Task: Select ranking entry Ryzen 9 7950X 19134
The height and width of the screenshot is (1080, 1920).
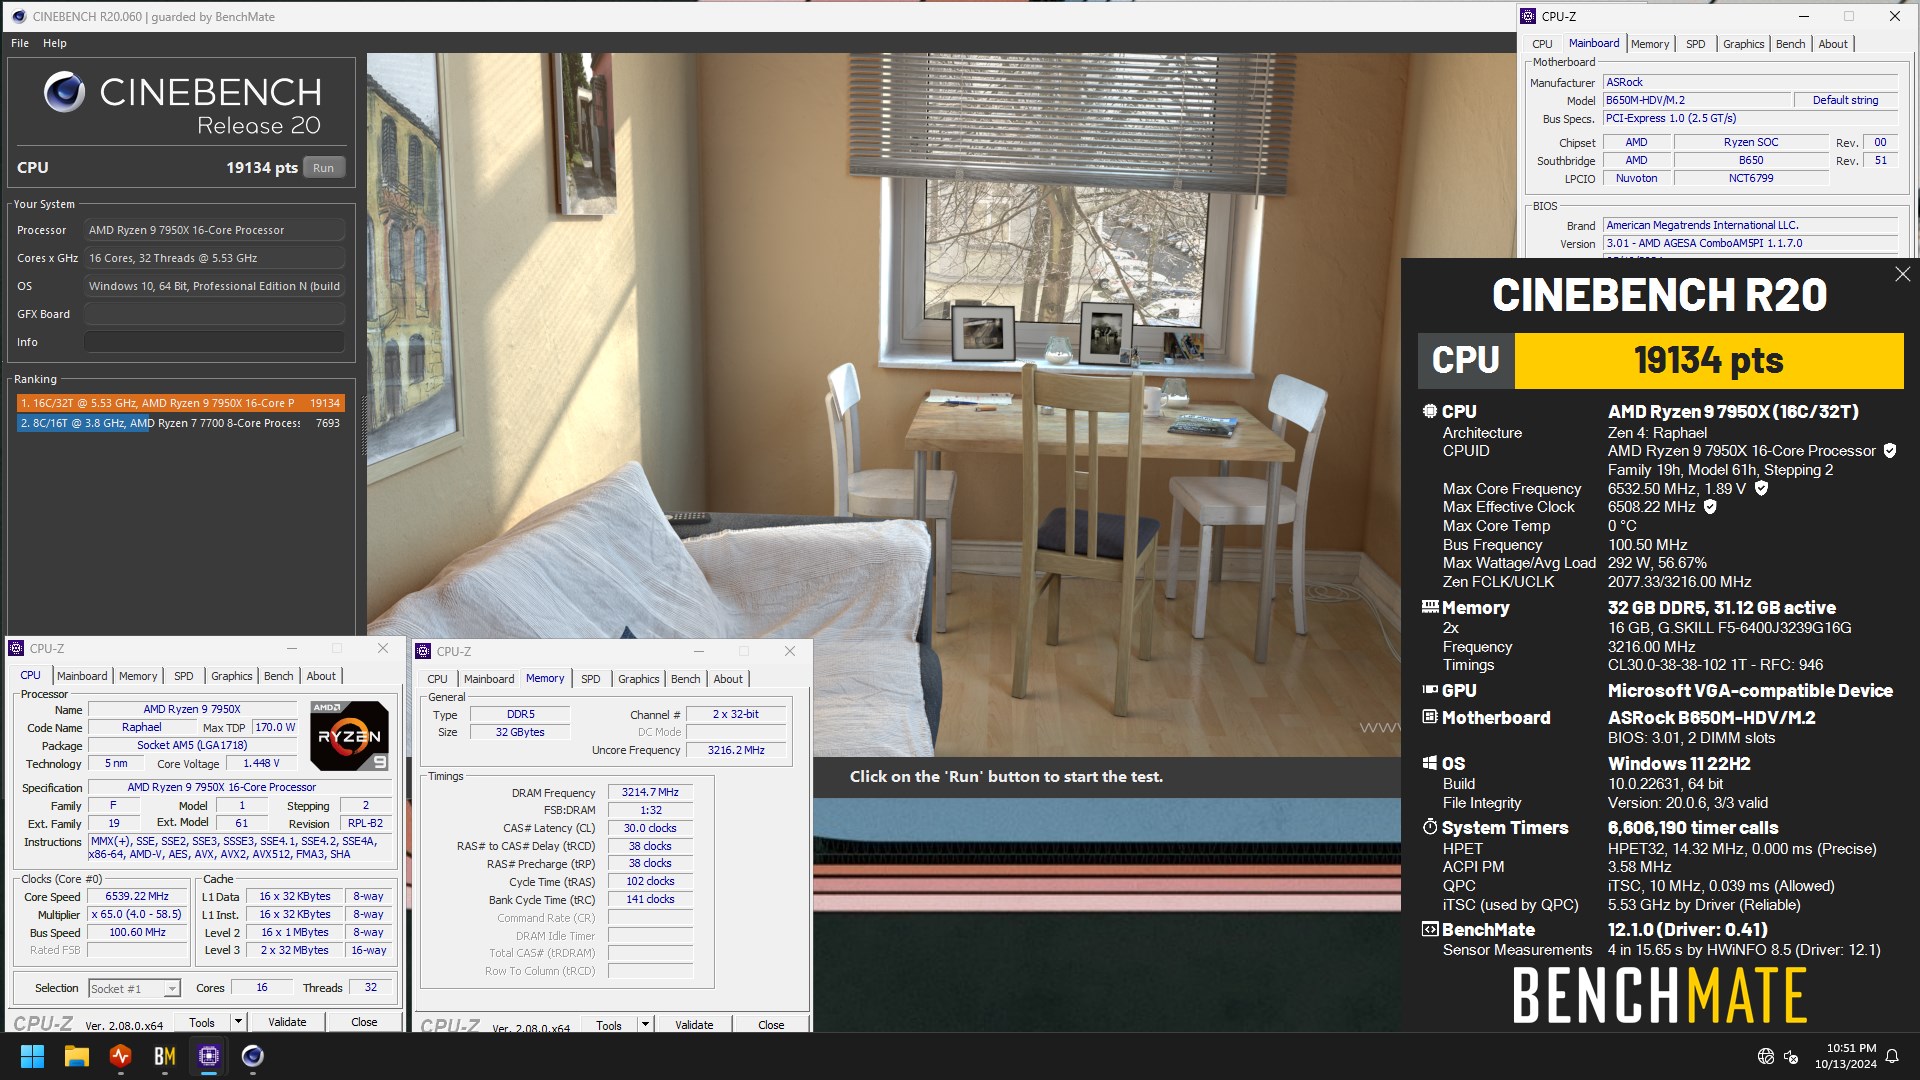Action: click(x=181, y=403)
